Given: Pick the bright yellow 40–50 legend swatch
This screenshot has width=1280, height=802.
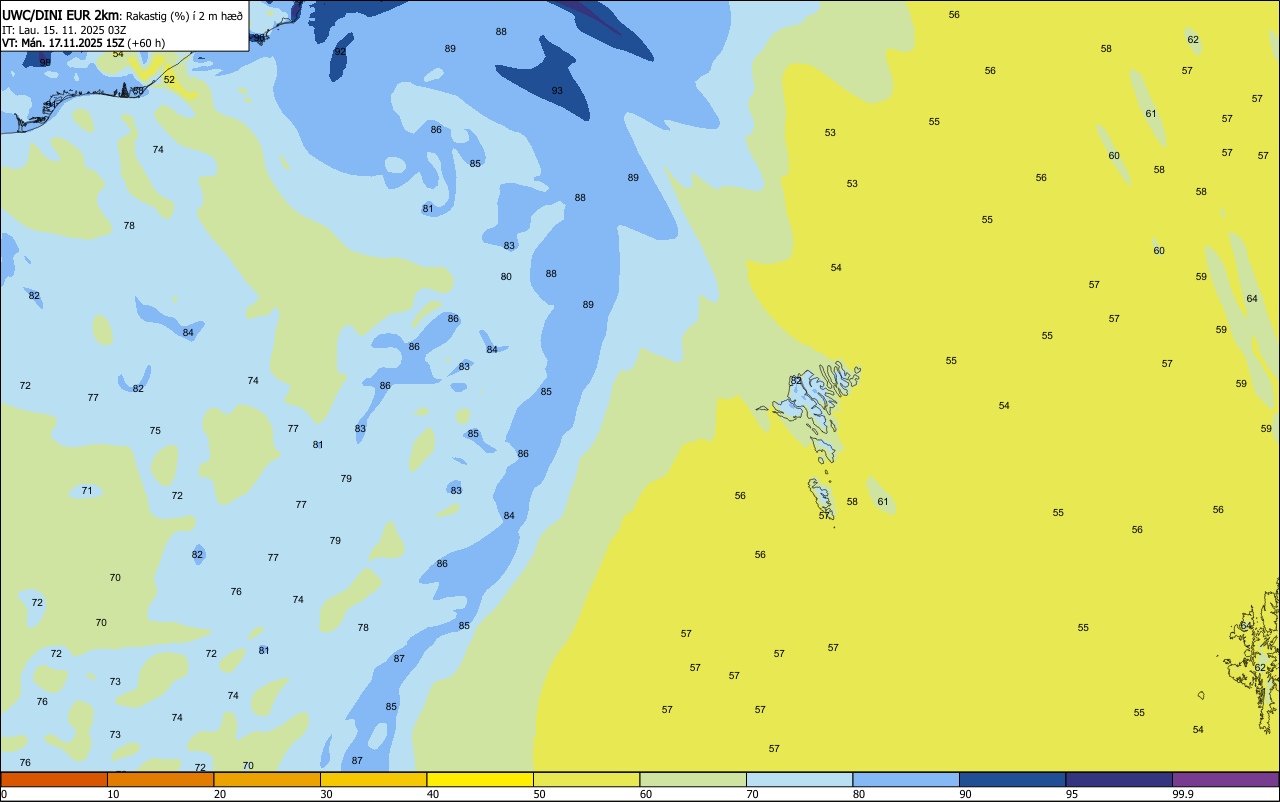Looking at the screenshot, I should coord(480,779).
